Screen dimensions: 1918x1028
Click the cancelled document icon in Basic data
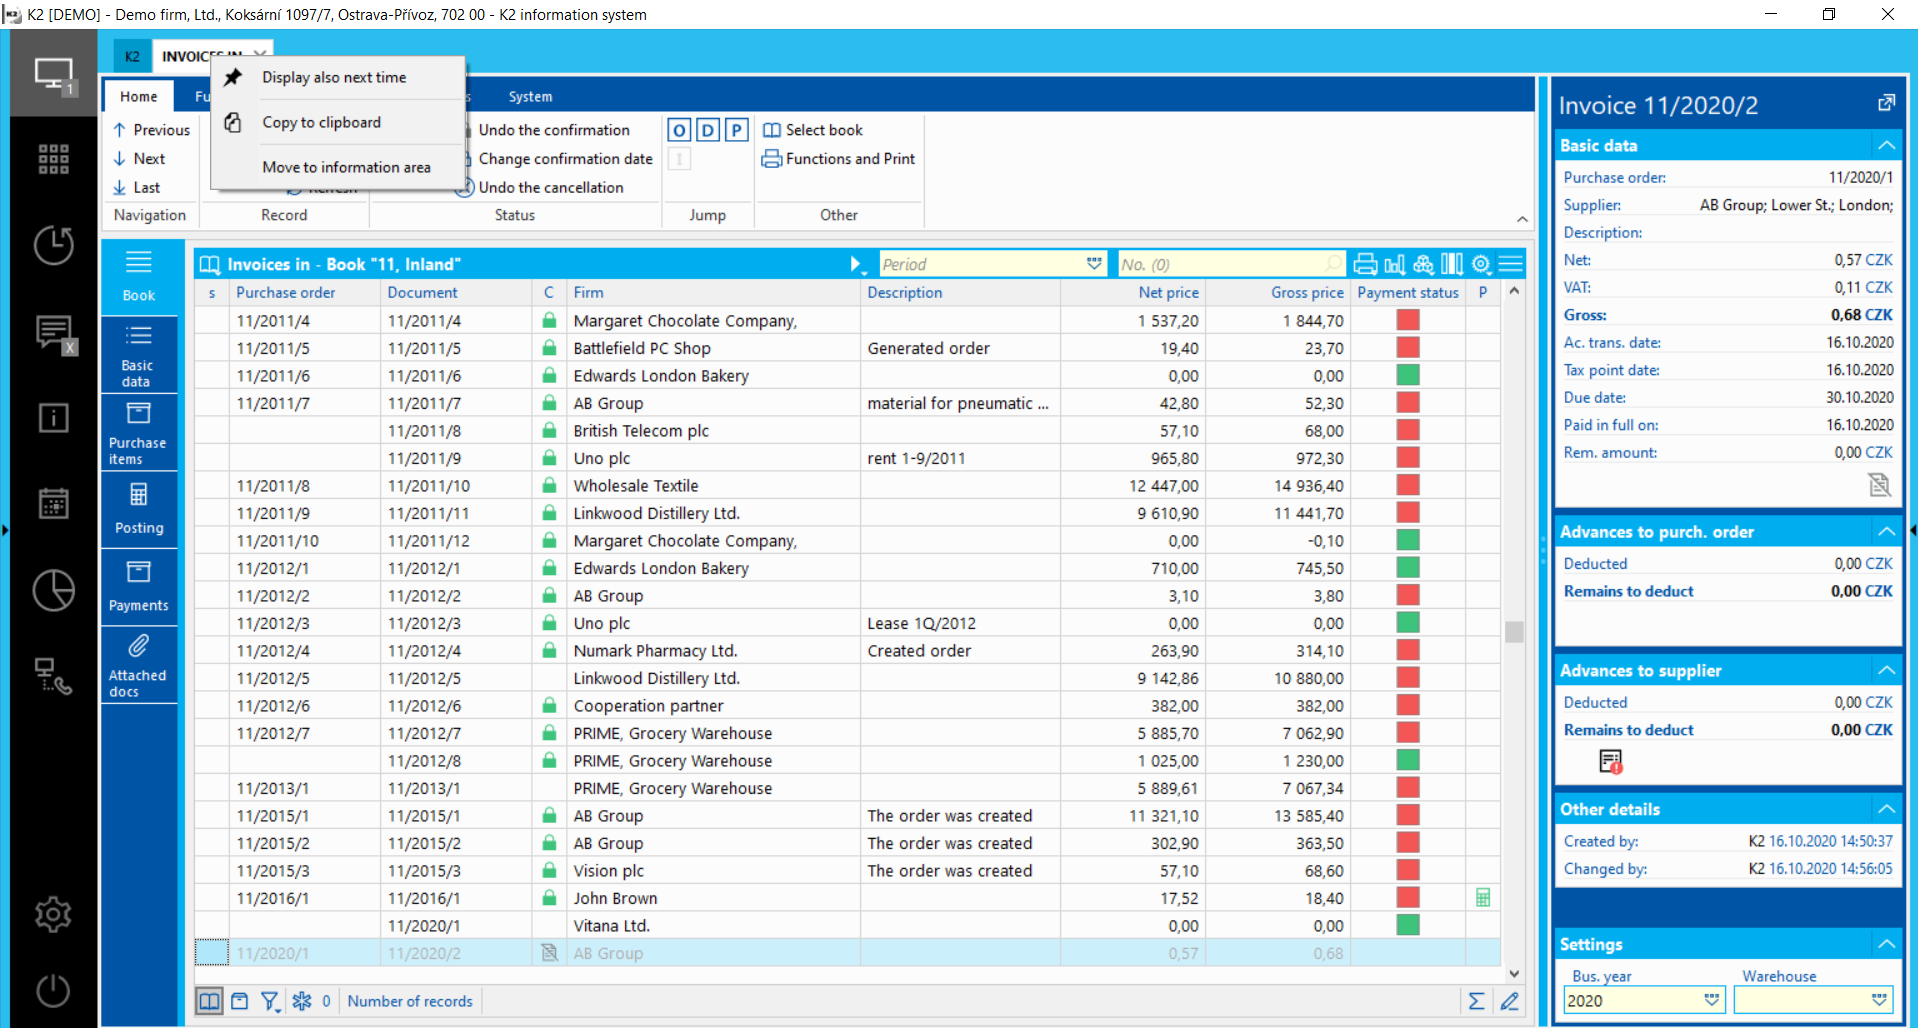pos(1880,485)
